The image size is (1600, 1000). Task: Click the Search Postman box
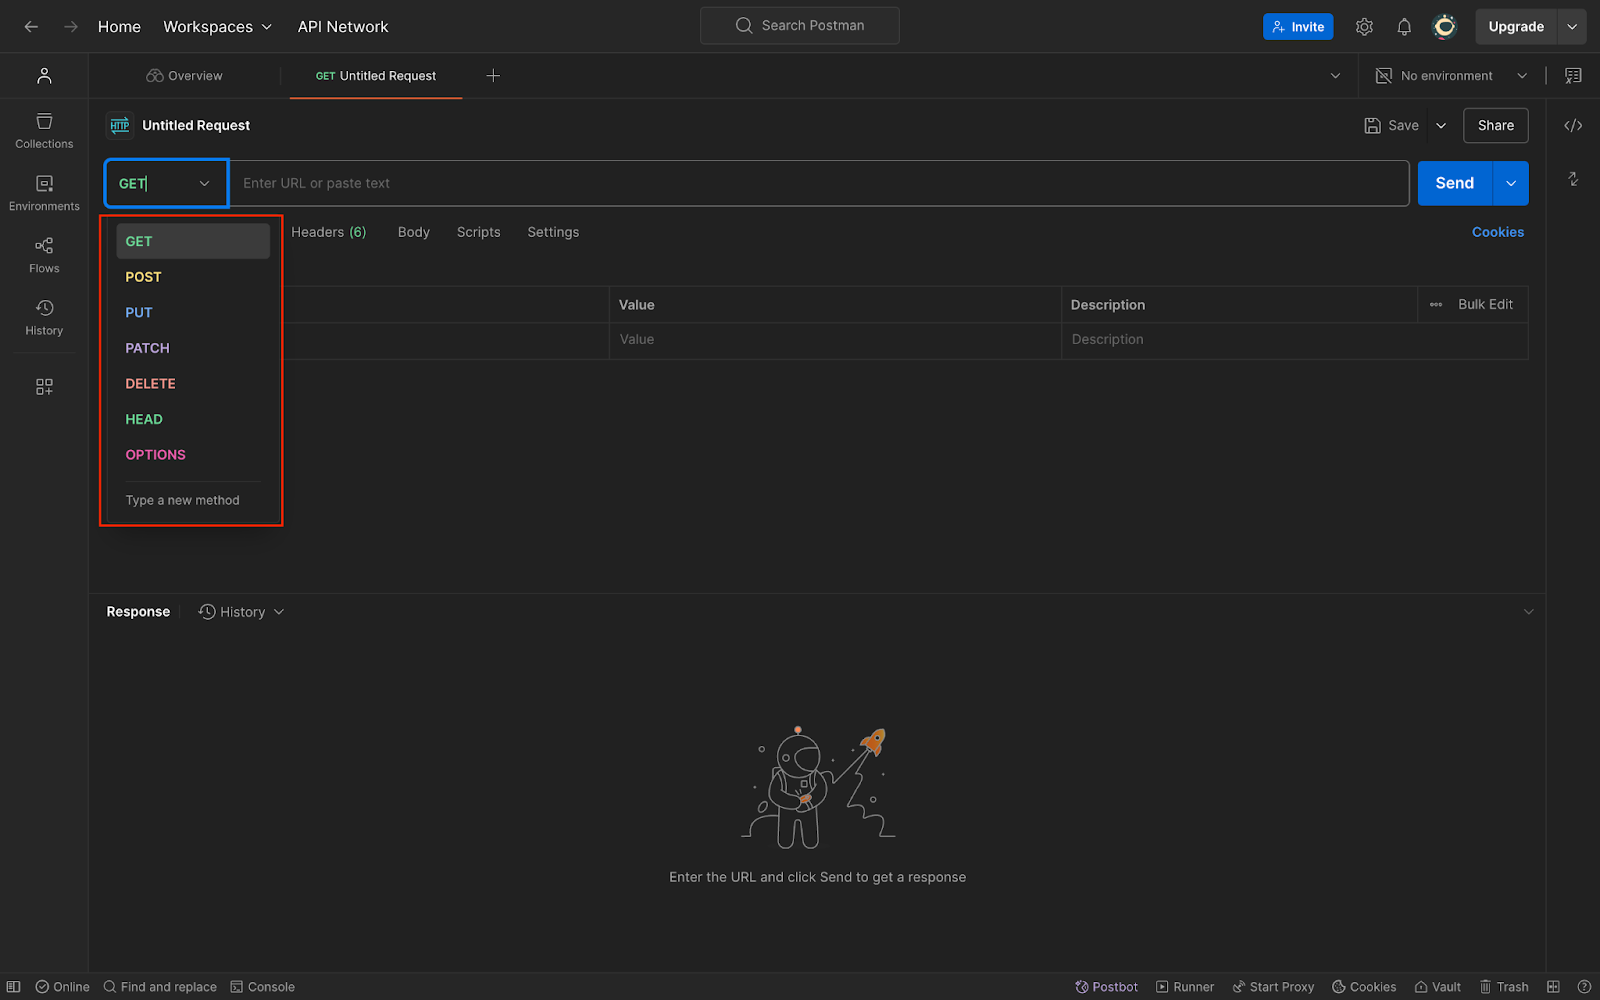coord(800,25)
